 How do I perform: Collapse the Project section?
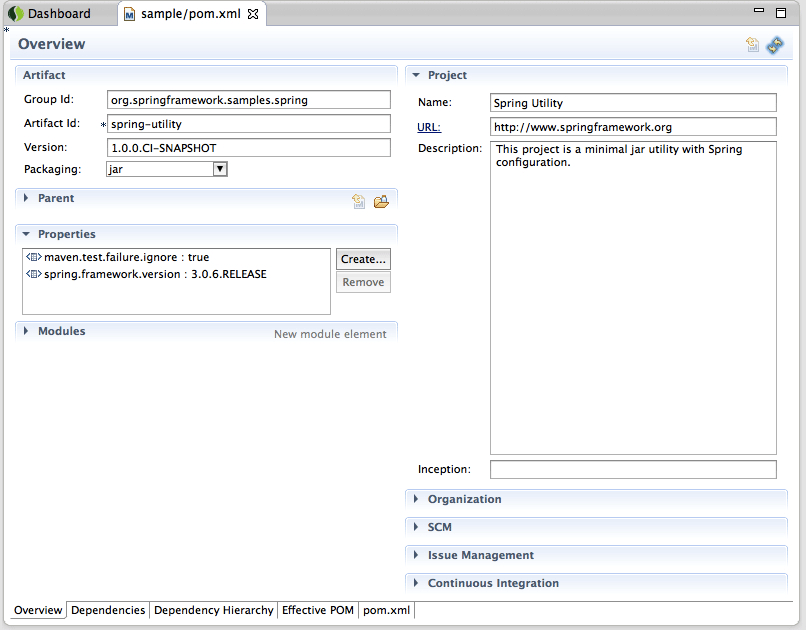416,75
